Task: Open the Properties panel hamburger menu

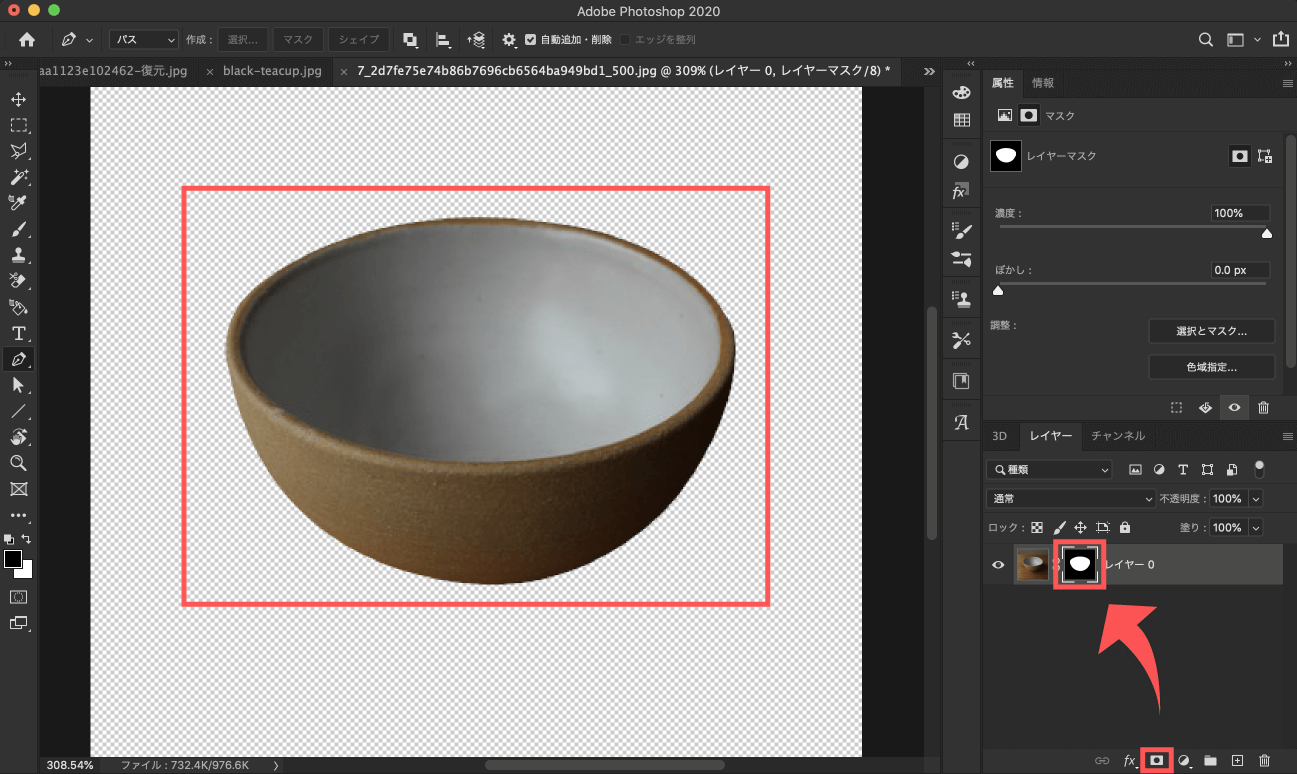Action: (x=1288, y=83)
